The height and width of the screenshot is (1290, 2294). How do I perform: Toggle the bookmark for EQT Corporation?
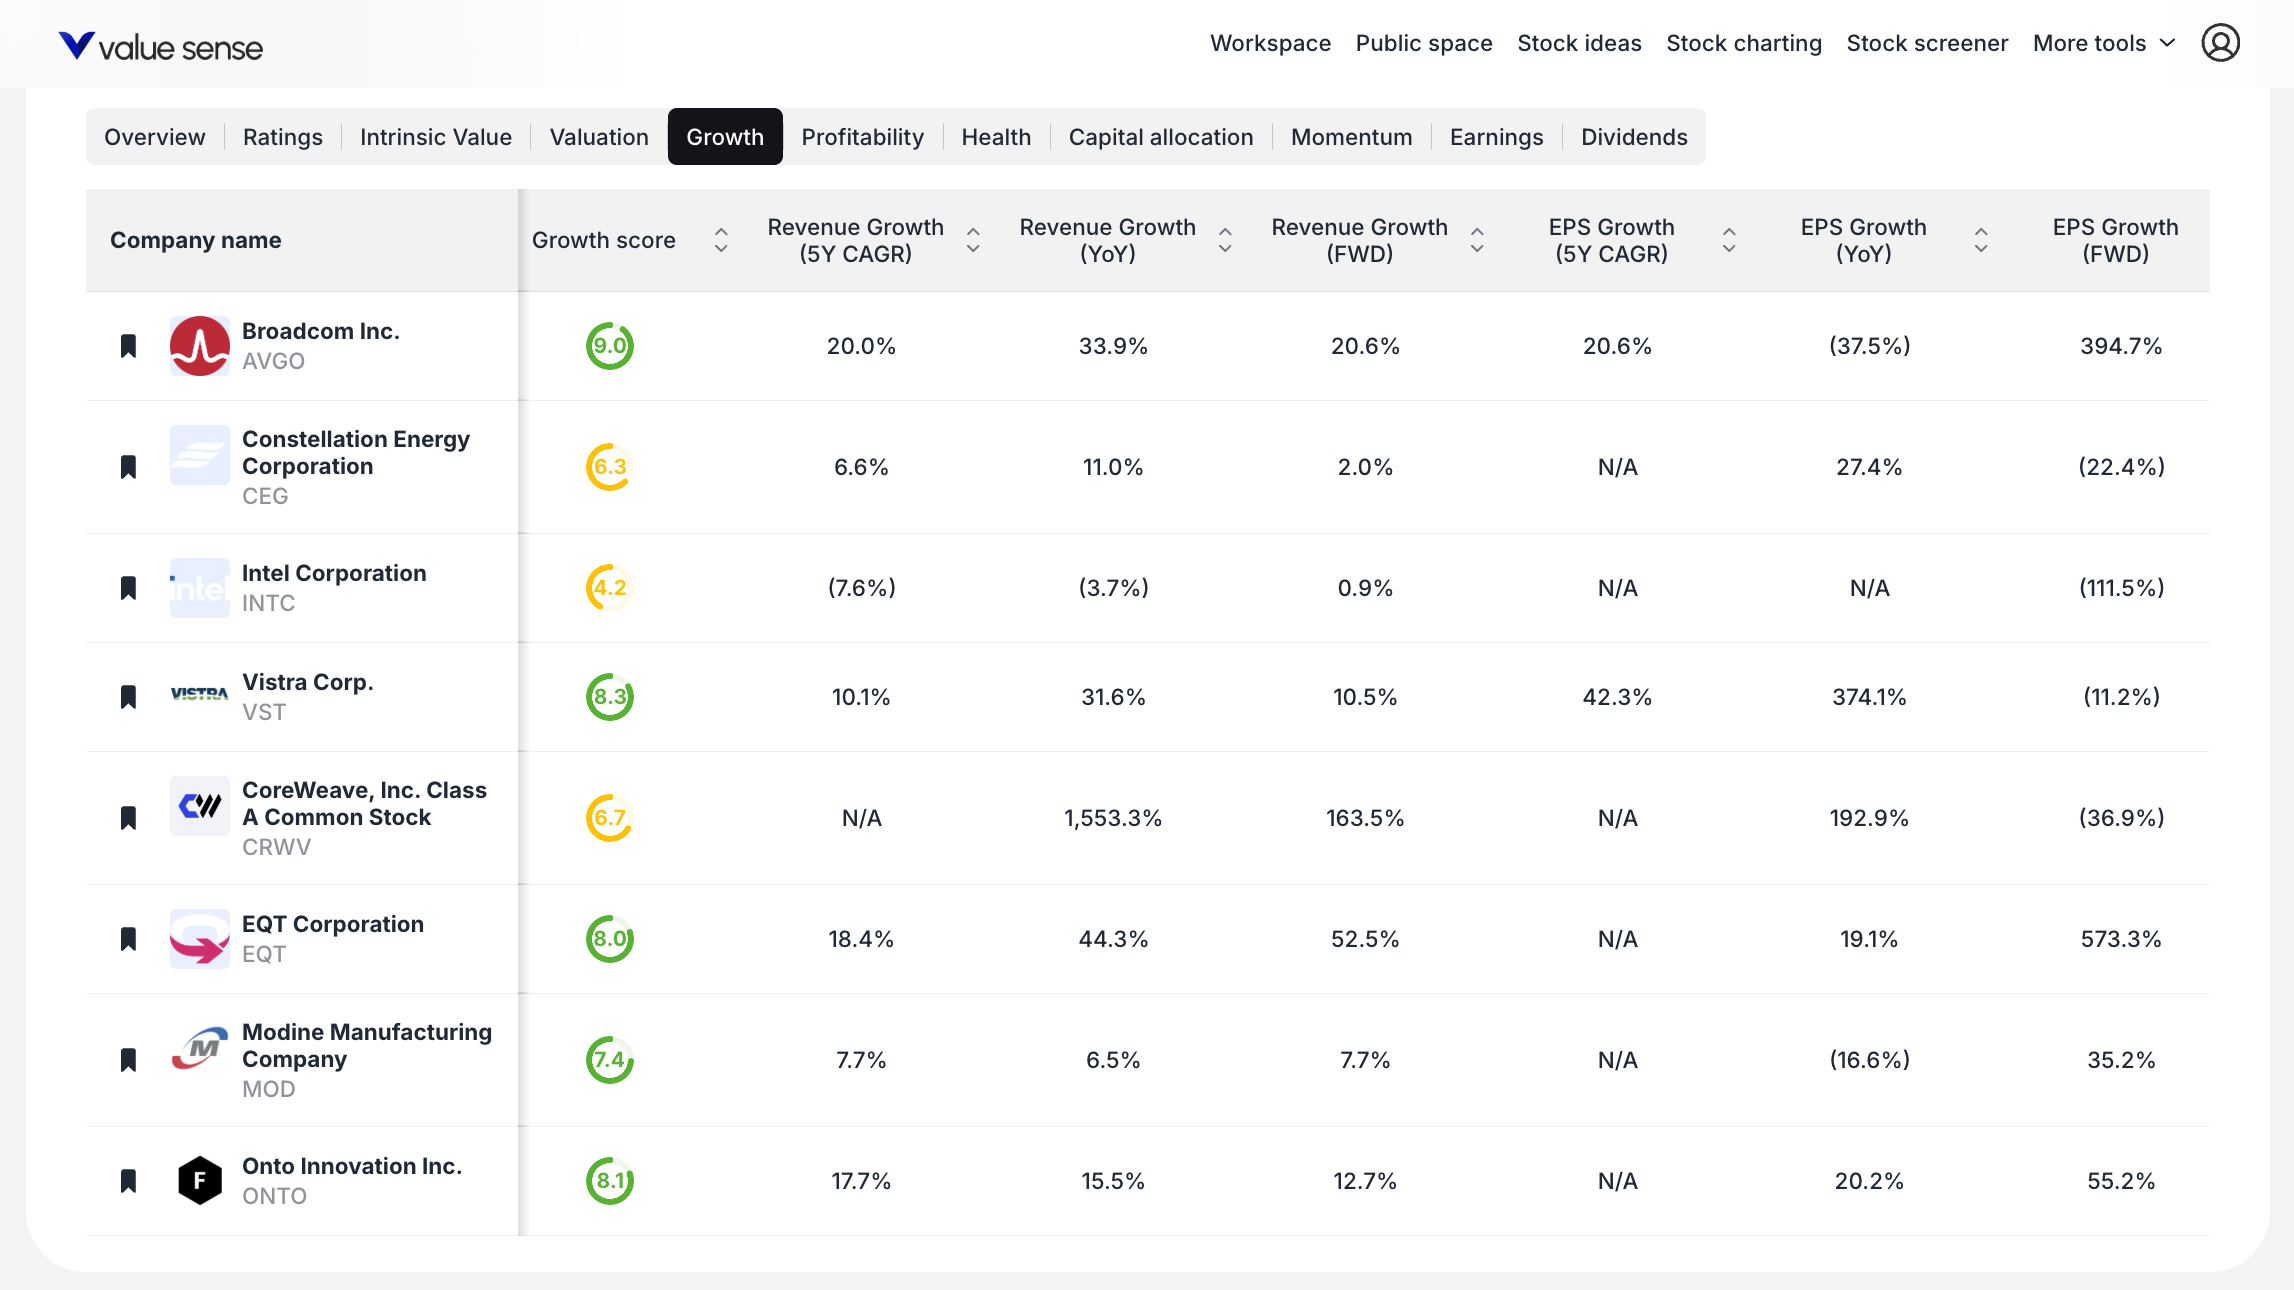tap(128, 939)
